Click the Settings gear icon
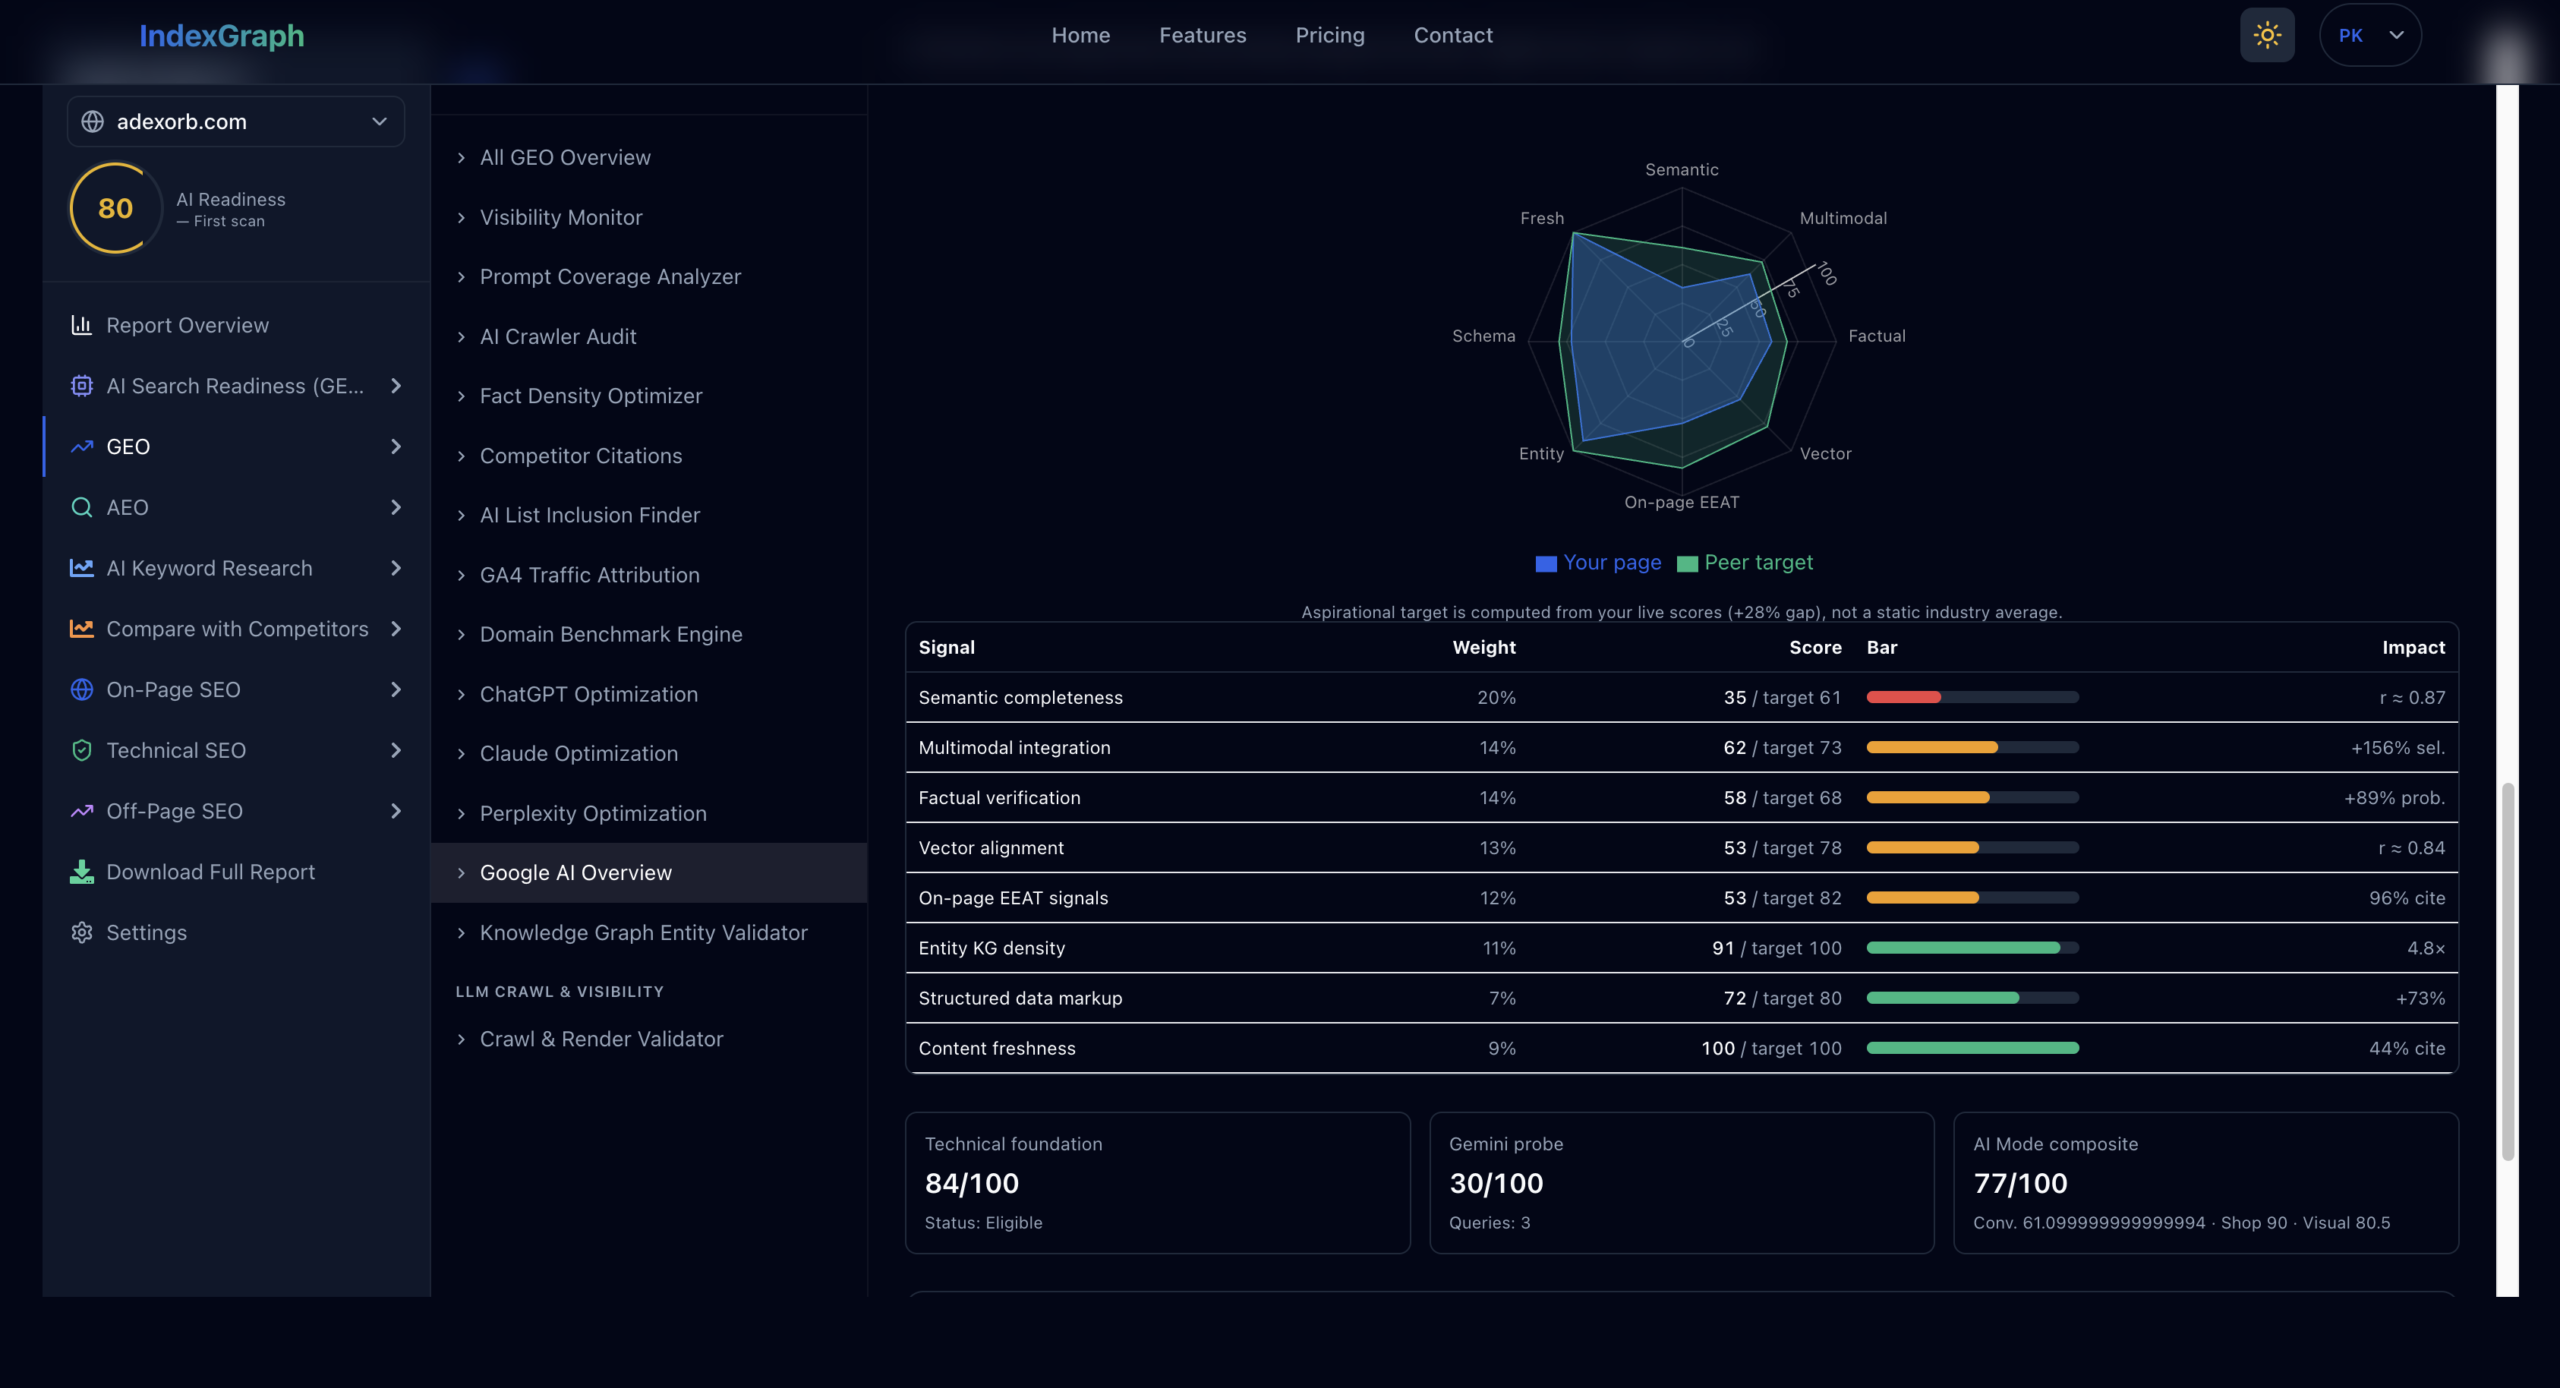Image resolution: width=2560 pixels, height=1388 pixels. click(81, 933)
